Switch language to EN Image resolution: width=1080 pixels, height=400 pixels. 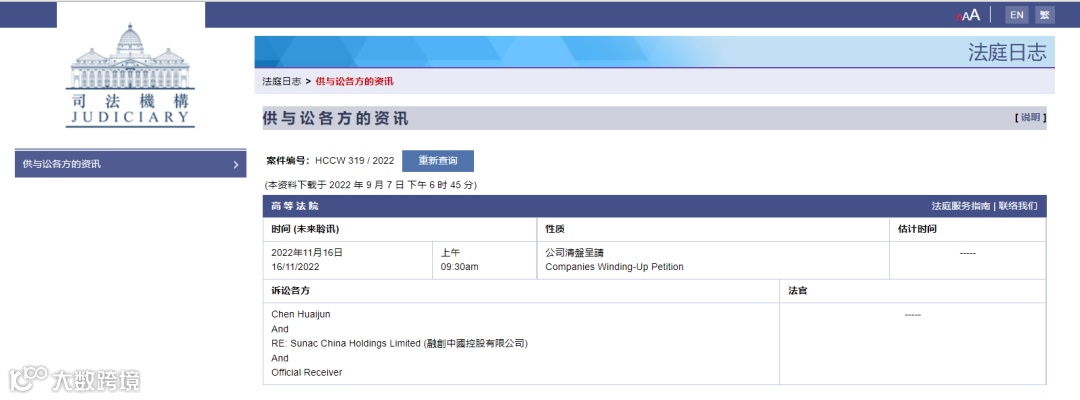tap(1017, 14)
